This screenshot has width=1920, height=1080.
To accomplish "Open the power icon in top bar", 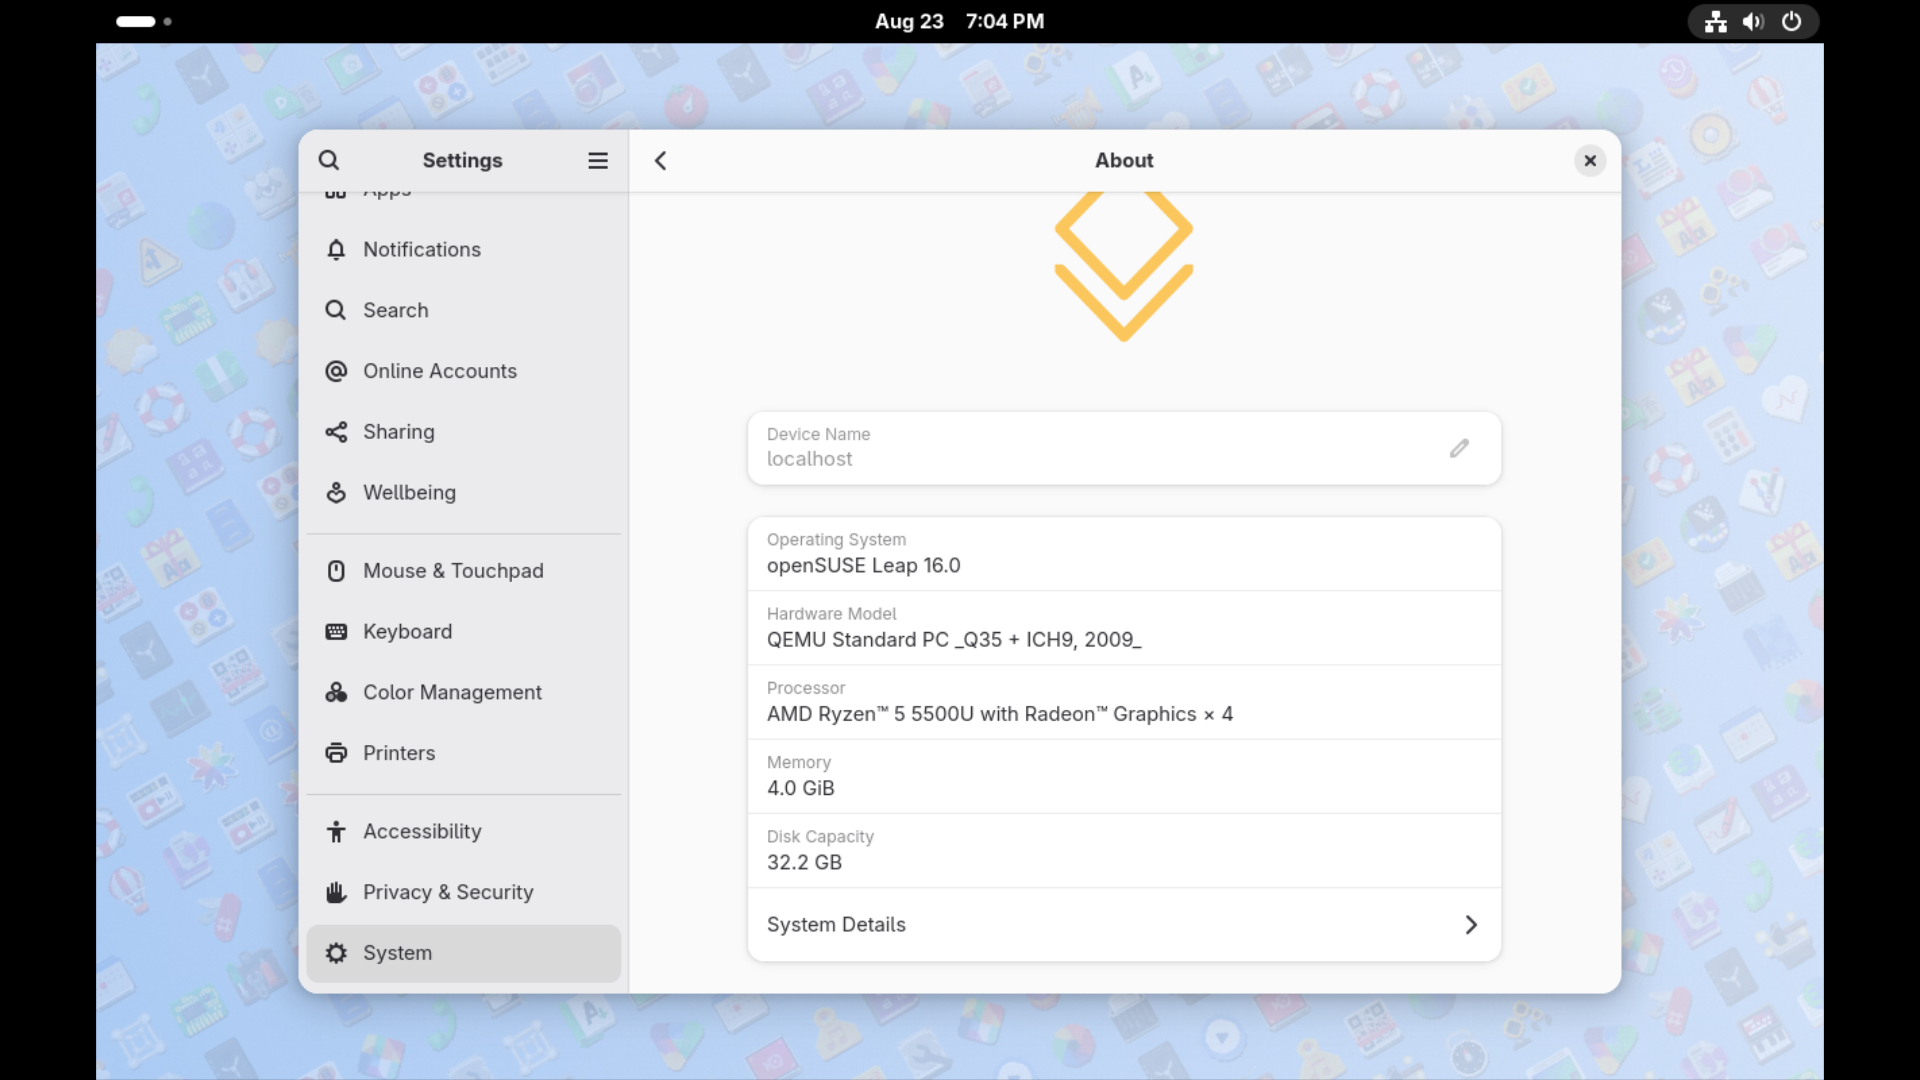I will (x=1792, y=21).
